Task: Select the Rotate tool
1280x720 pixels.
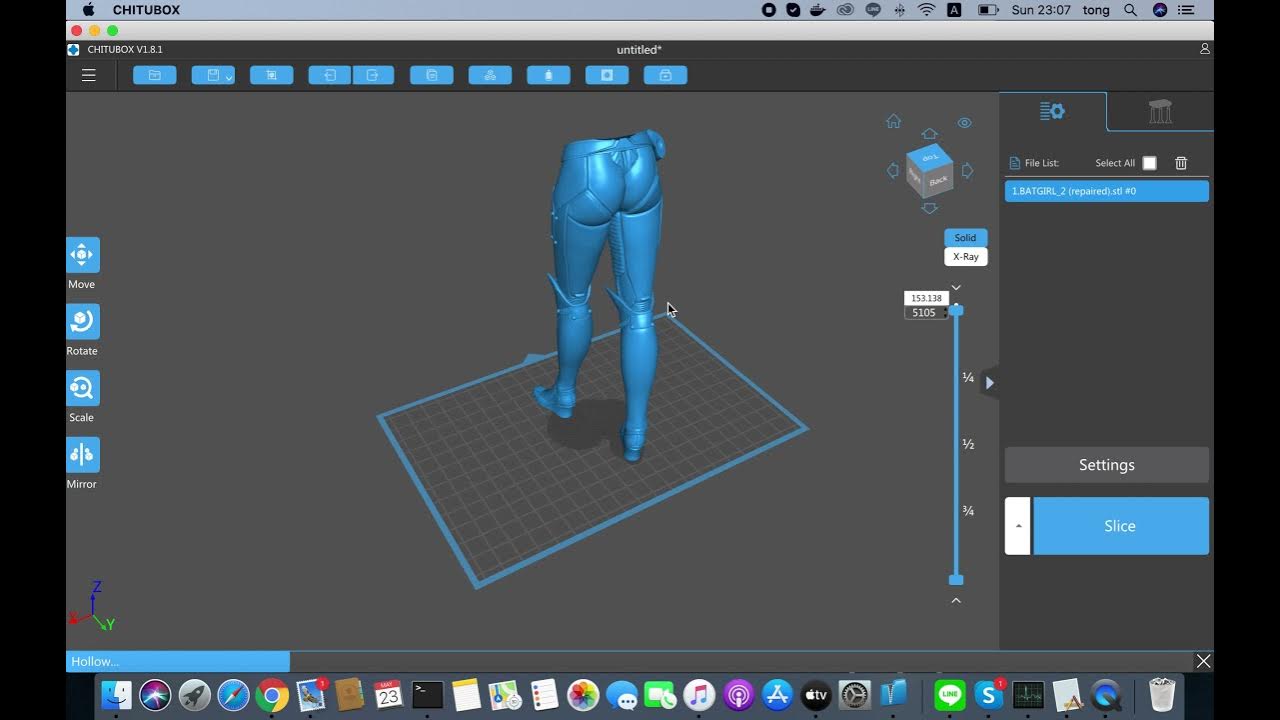Action: 82,321
